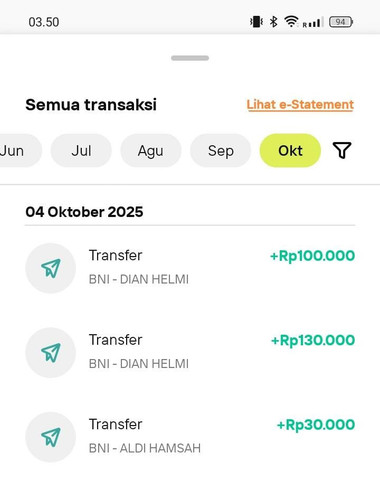This screenshot has height=500, width=380.
Task: Select the Jun month filter
Action: click(x=17, y=151)
